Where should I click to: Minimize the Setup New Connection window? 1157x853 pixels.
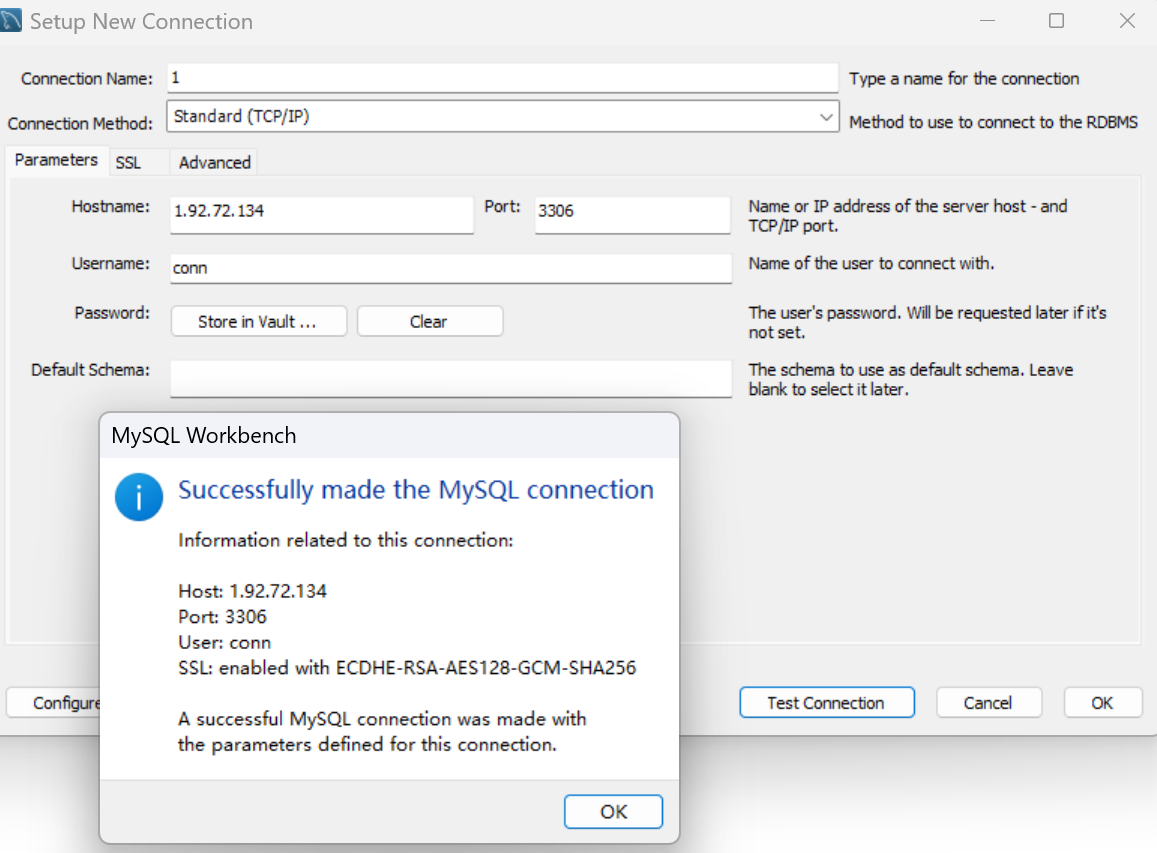pos(987,21)
